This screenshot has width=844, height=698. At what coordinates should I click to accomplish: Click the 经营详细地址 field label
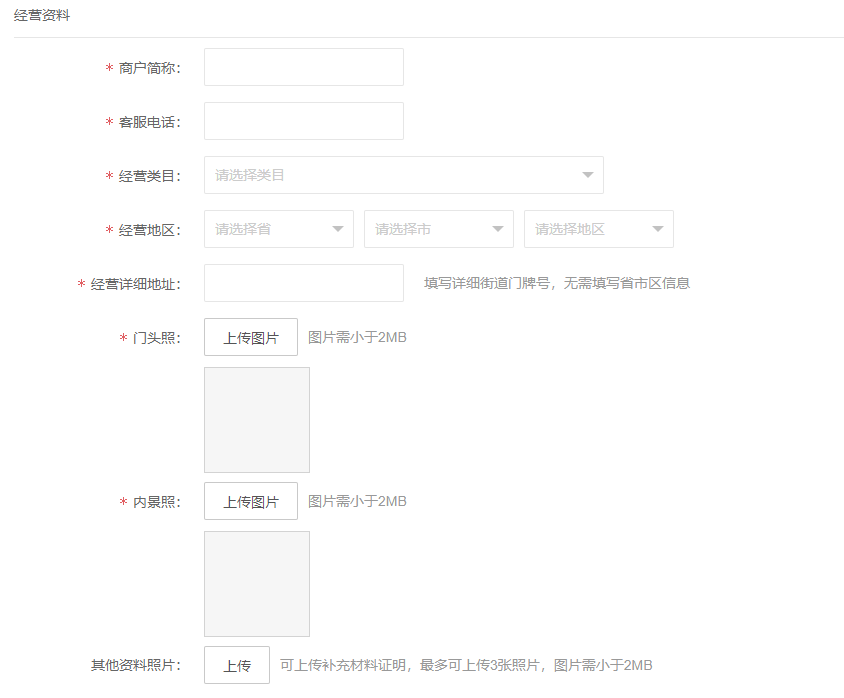[135, 284]
